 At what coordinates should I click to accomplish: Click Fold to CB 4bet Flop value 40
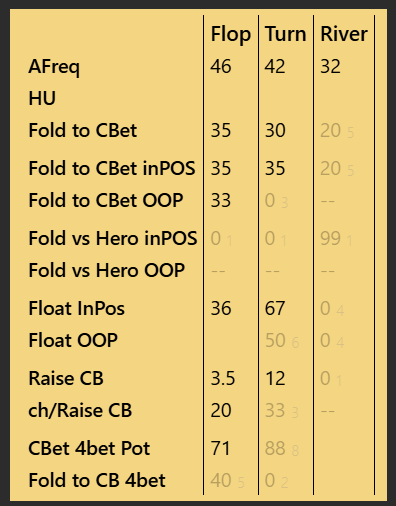click(x=221, y=480)
